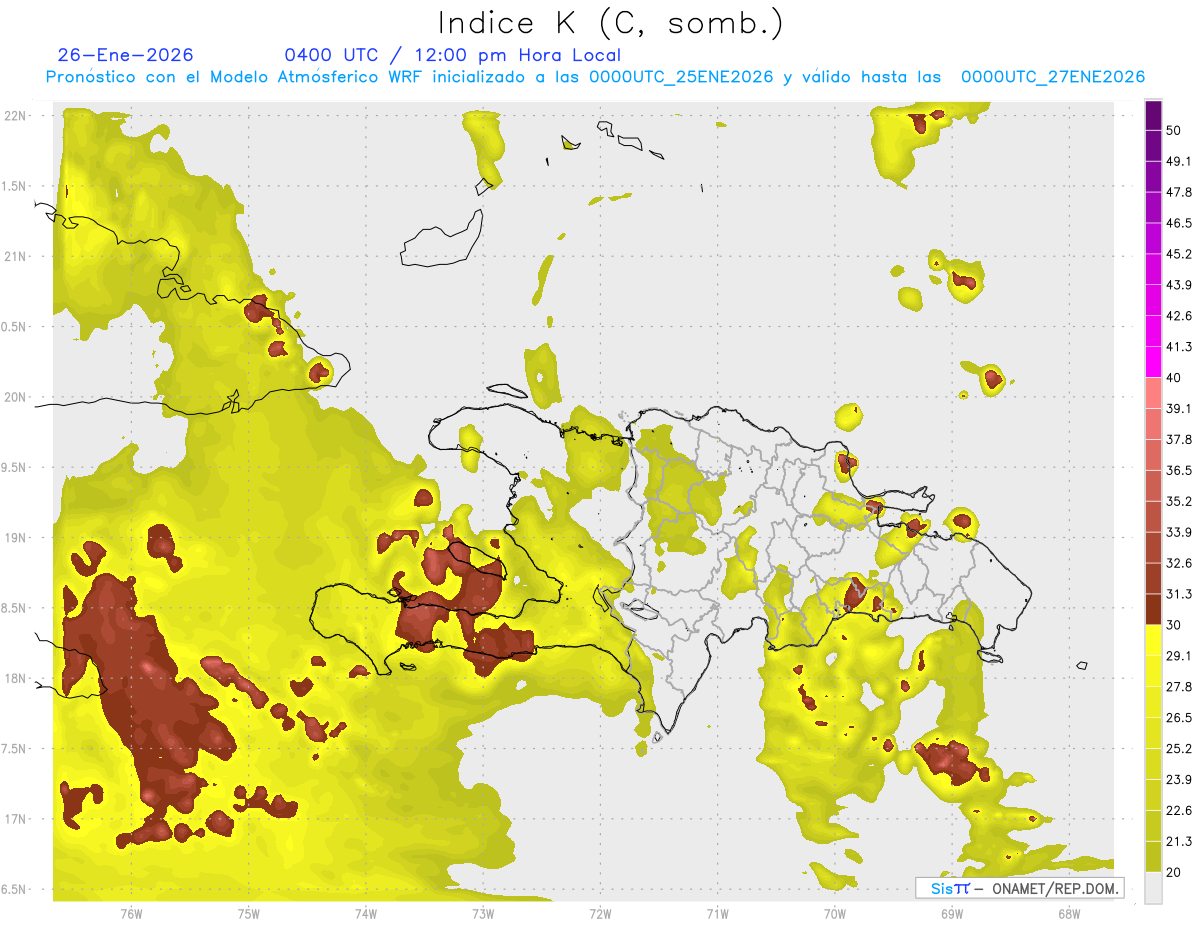
Task: Click the '29.1' value on the color legend
Action: (1179, 655)
